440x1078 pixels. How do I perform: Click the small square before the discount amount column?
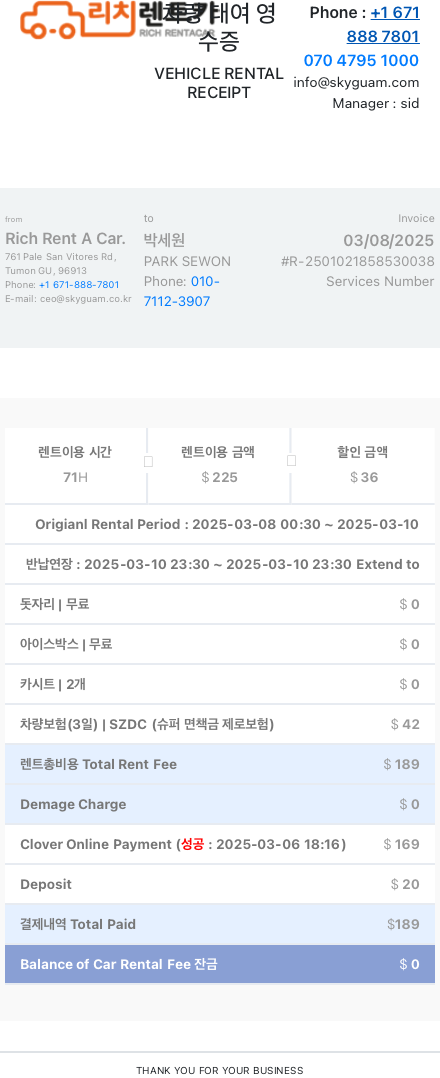point(291,461)
